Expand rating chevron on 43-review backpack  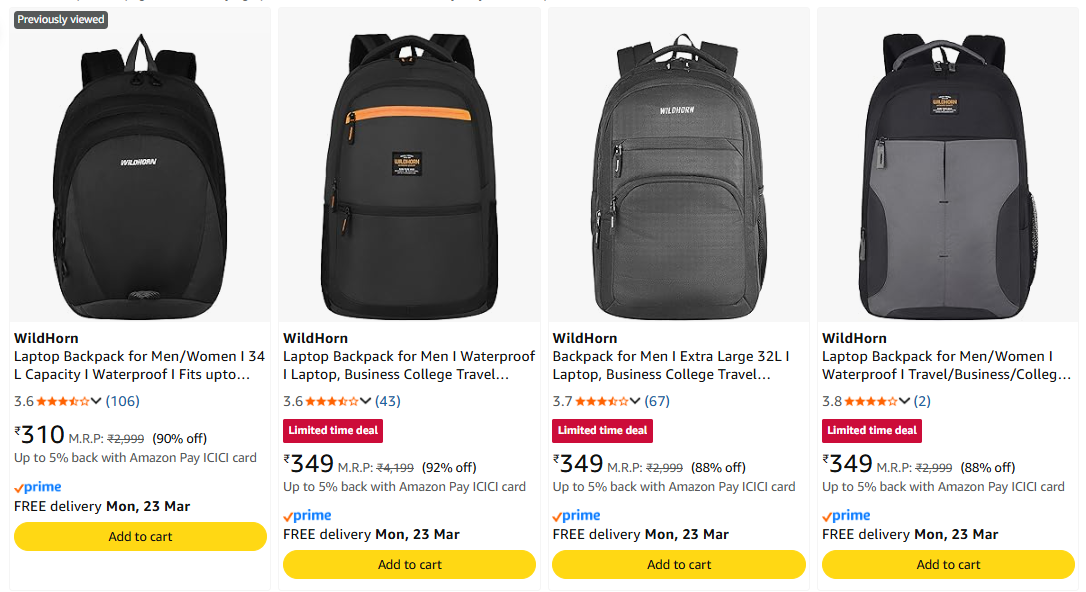pos(366,401)
